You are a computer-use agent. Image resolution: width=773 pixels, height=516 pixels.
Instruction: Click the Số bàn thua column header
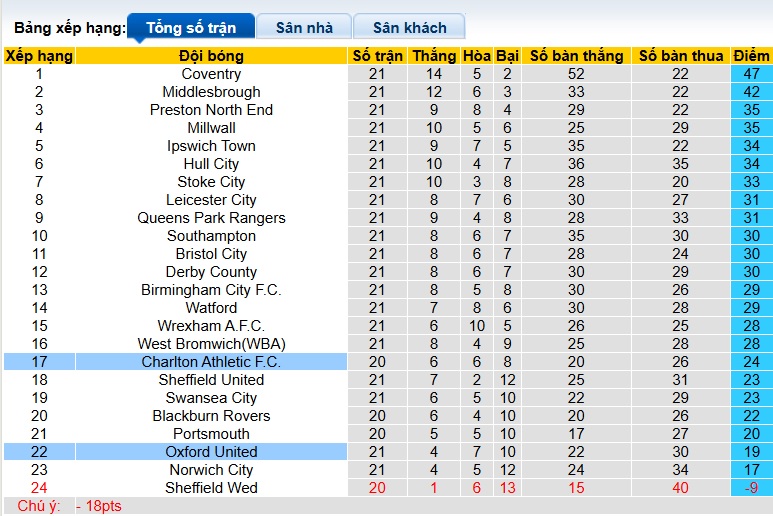681,56
